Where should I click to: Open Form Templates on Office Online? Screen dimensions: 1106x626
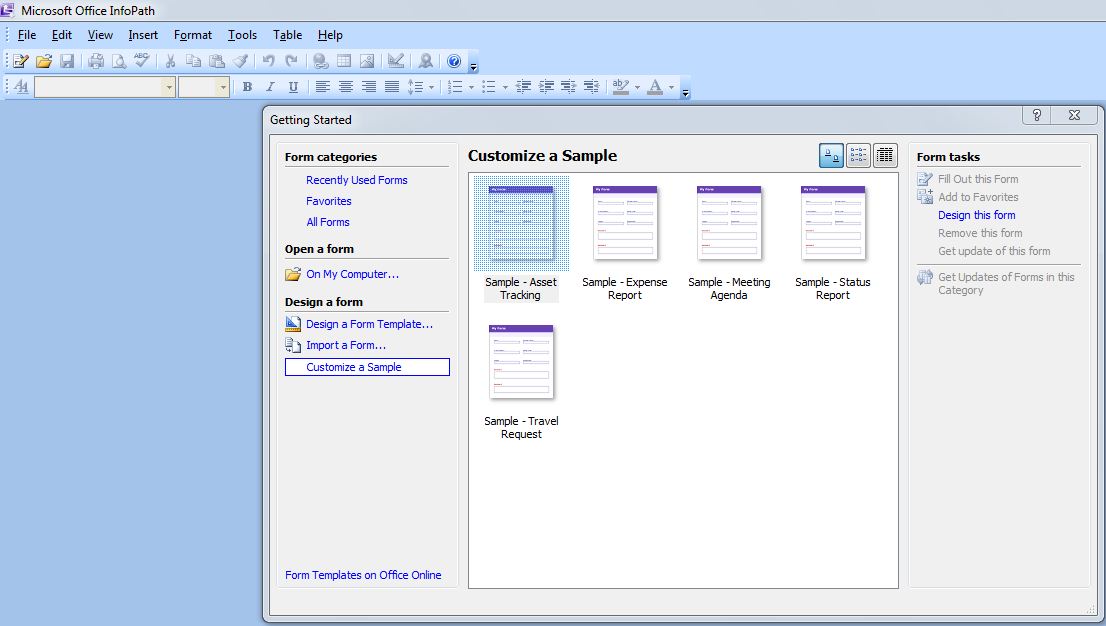[x=363, y=575]
